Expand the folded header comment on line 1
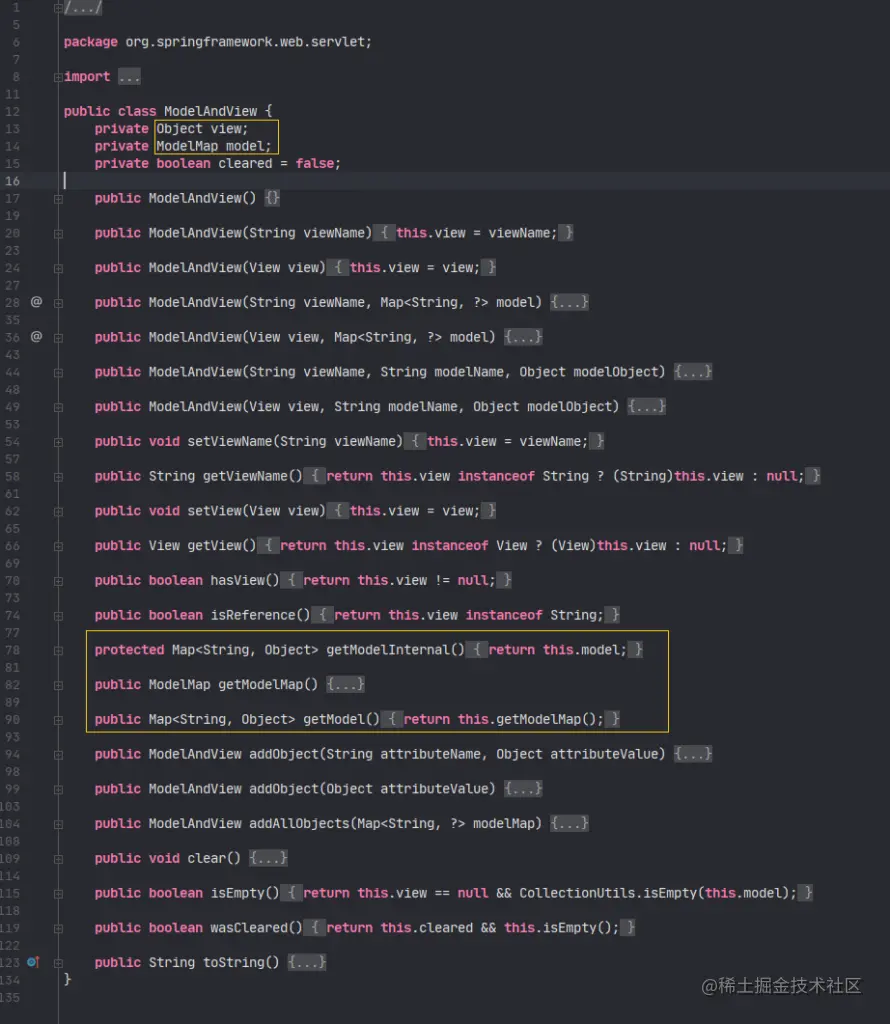 58,8
